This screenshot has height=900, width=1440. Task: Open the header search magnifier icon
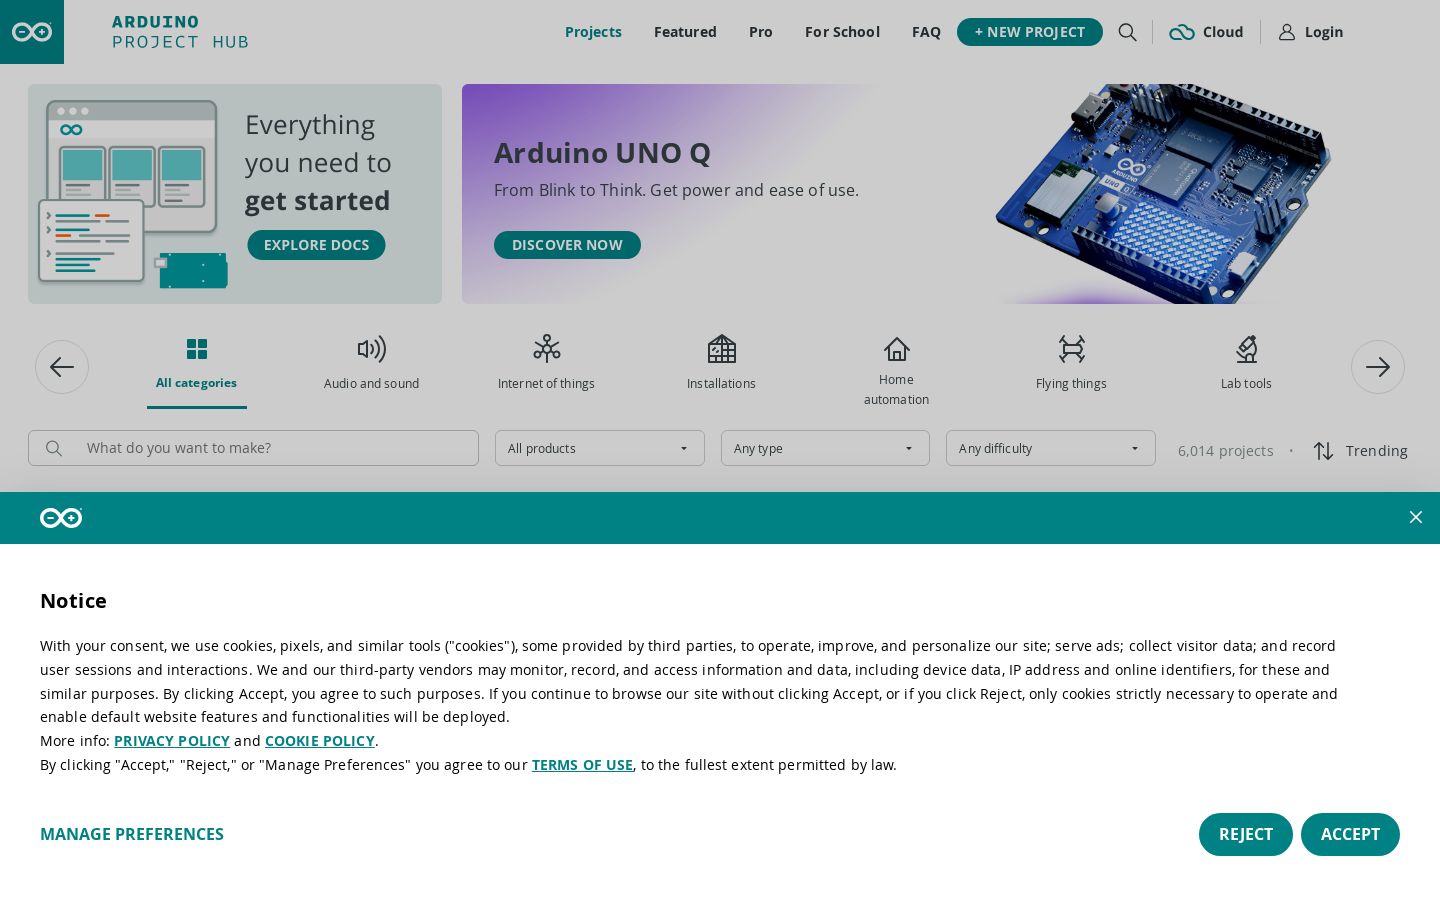click(x=1127, y=32)
